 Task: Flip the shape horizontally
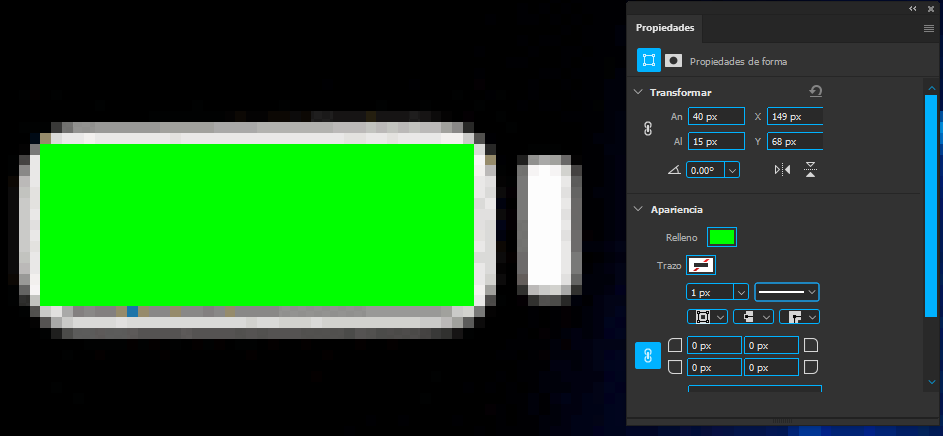(x=782, y=170)
